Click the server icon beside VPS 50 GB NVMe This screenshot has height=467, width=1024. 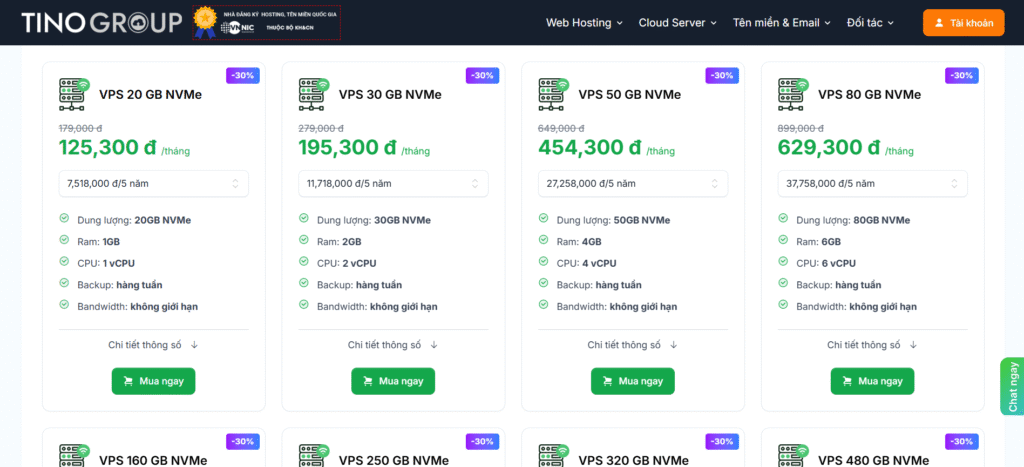(x=554, y=95)
